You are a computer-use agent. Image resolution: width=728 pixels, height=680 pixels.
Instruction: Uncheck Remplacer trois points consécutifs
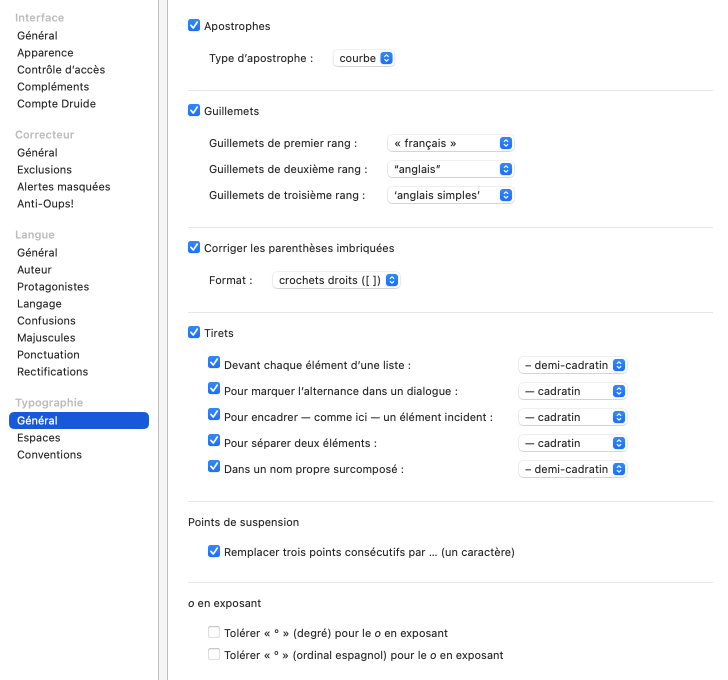click(214, 551)
